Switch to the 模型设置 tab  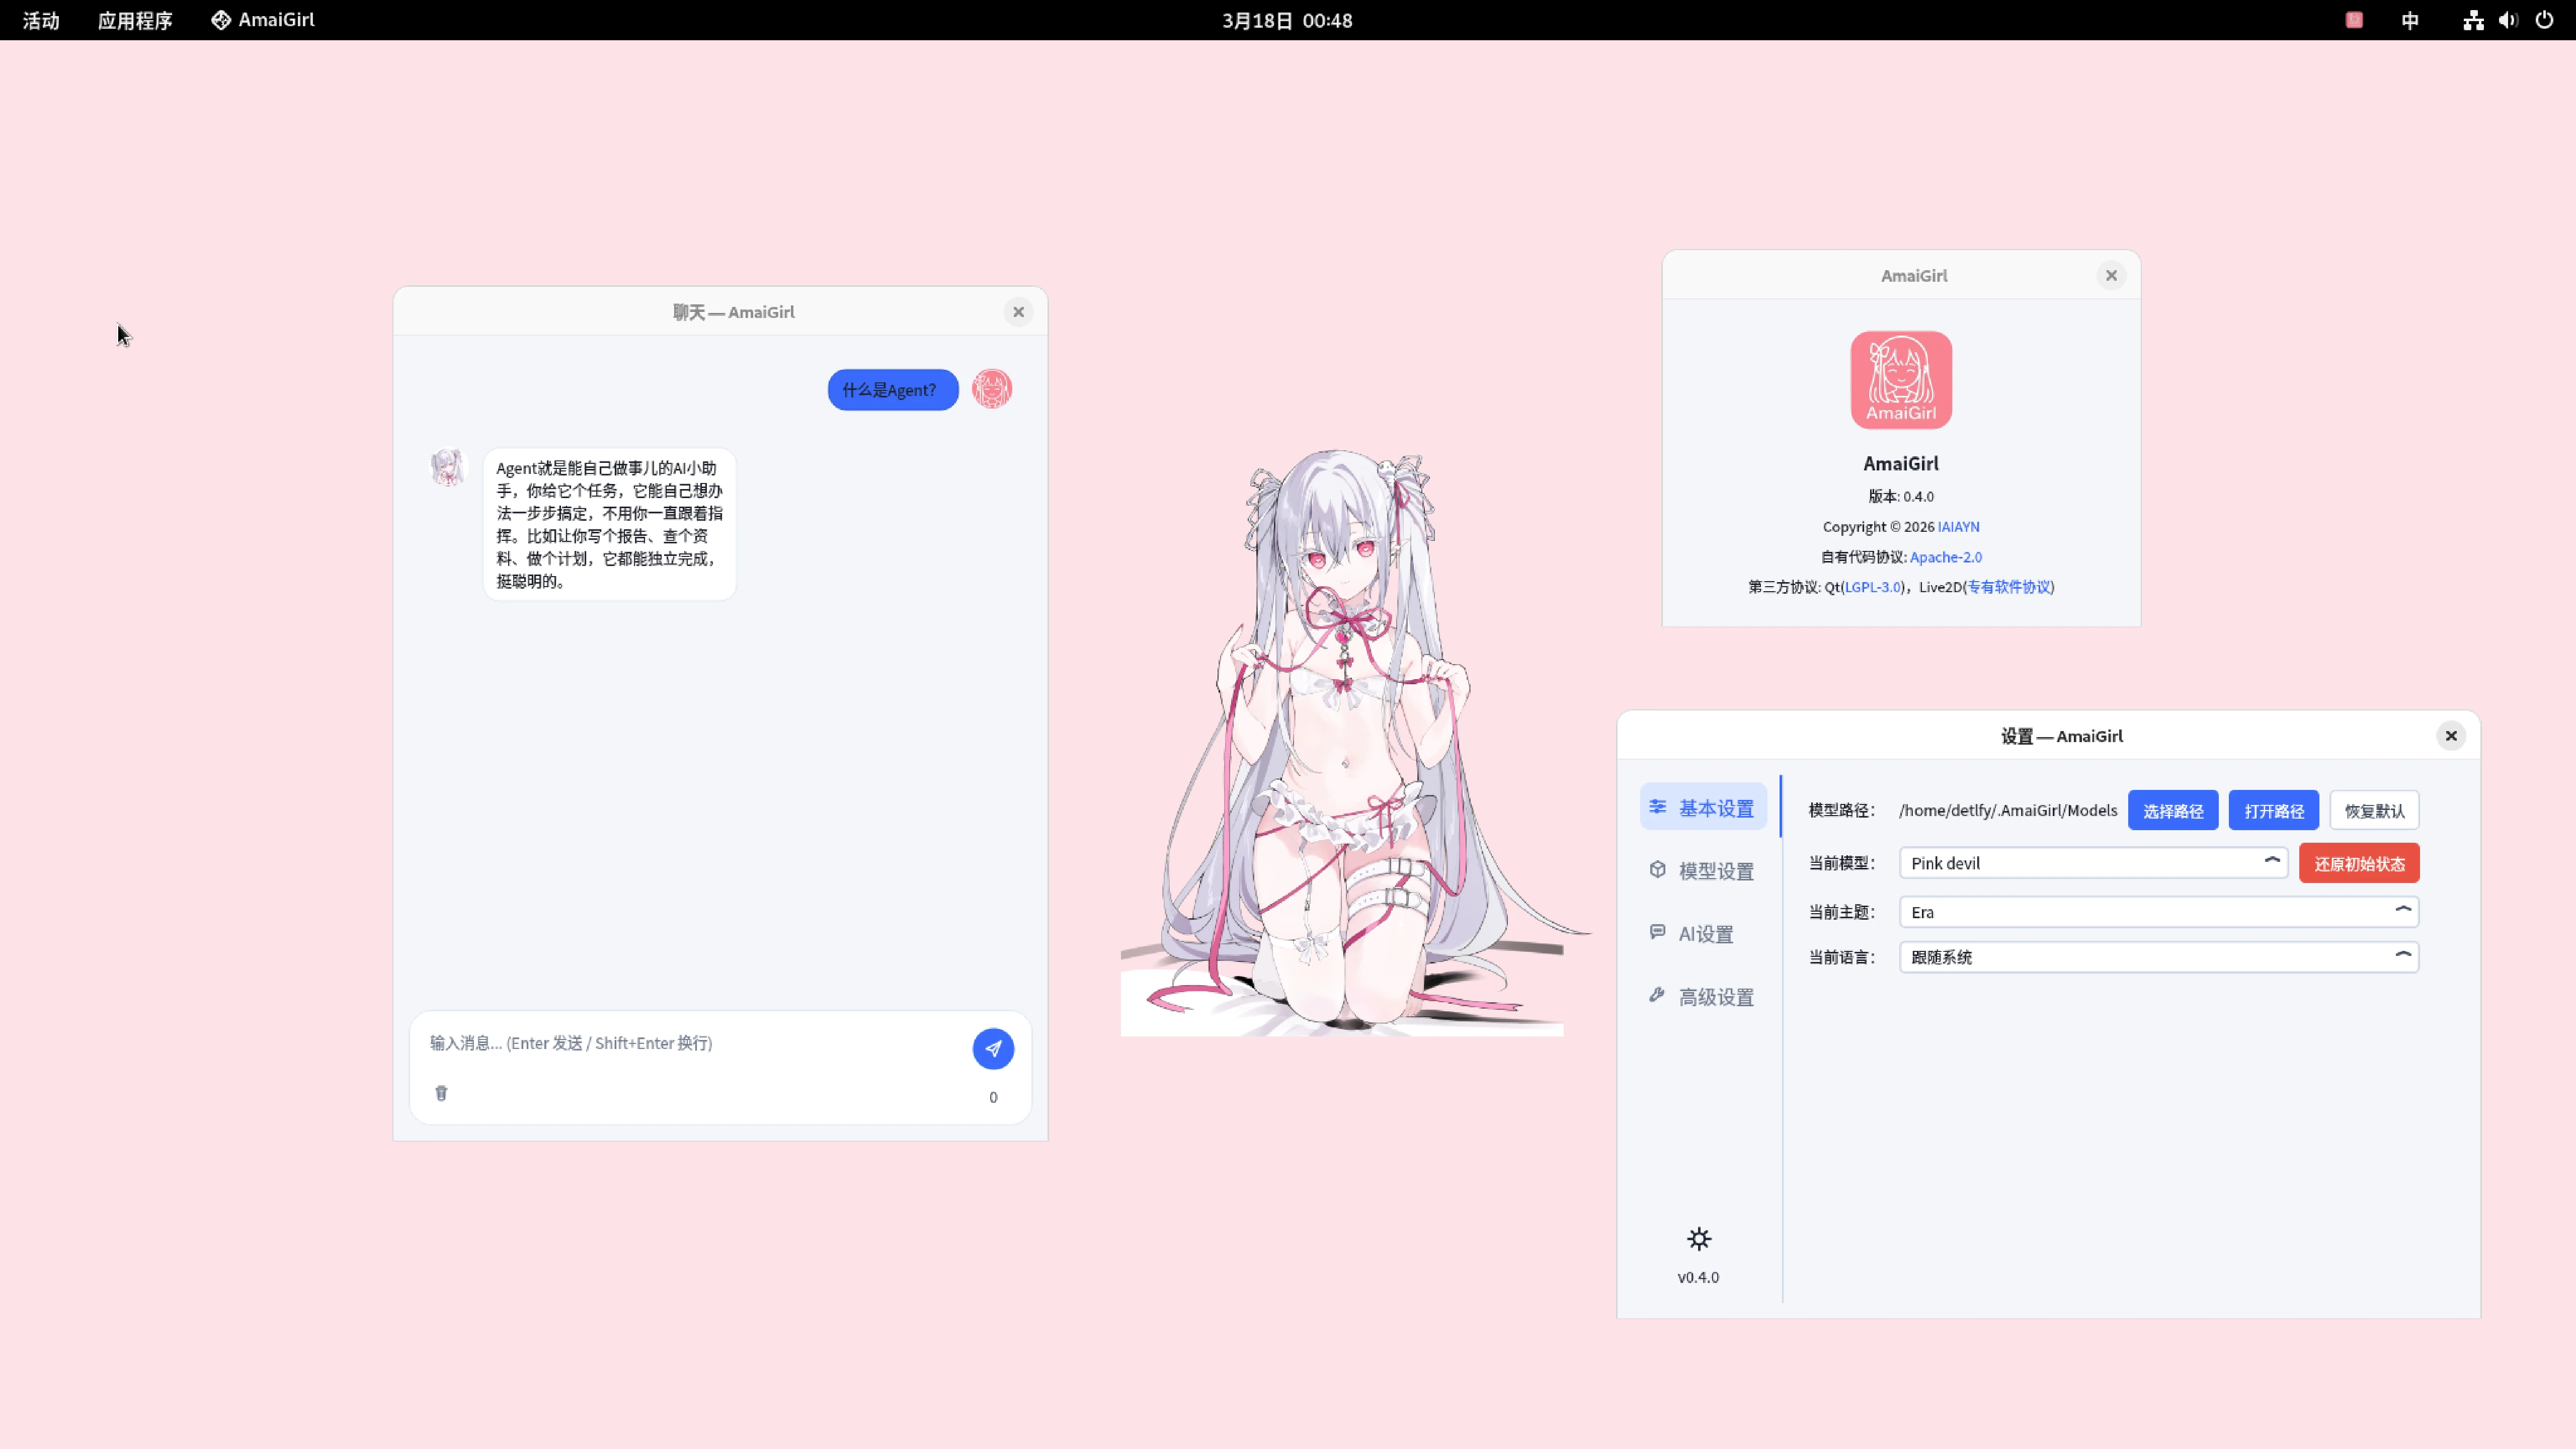[x=1704, y=871]
